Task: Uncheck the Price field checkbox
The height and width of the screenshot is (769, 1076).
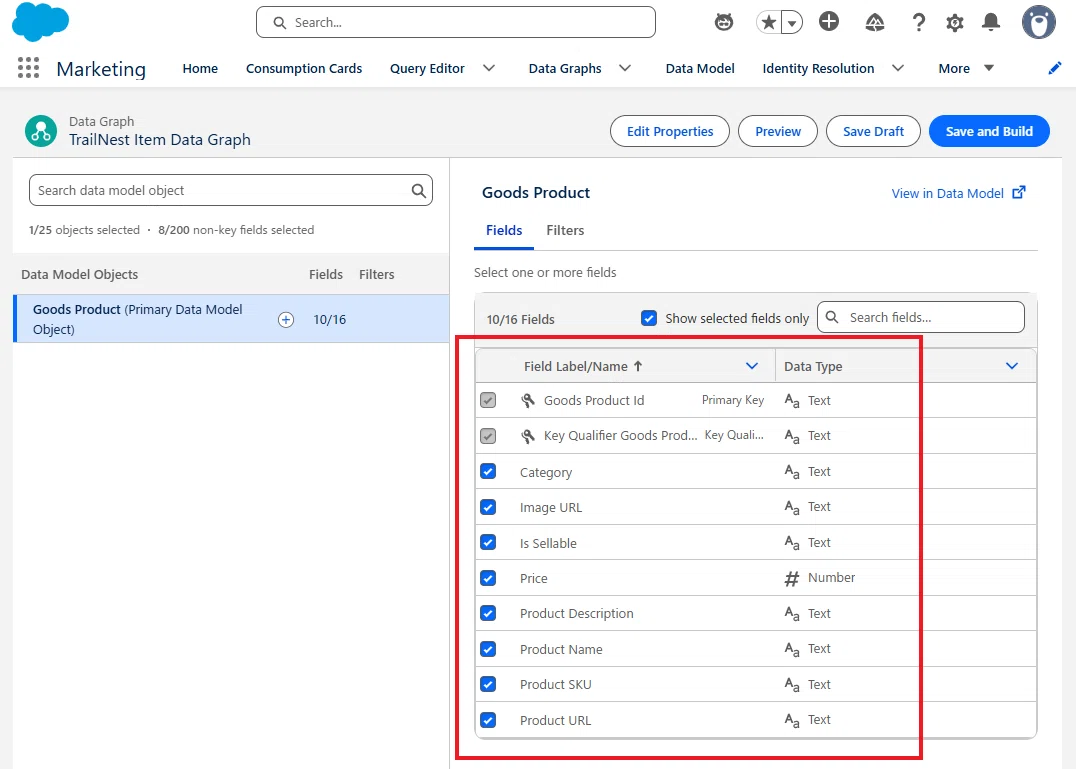Action: click(488, 578)
